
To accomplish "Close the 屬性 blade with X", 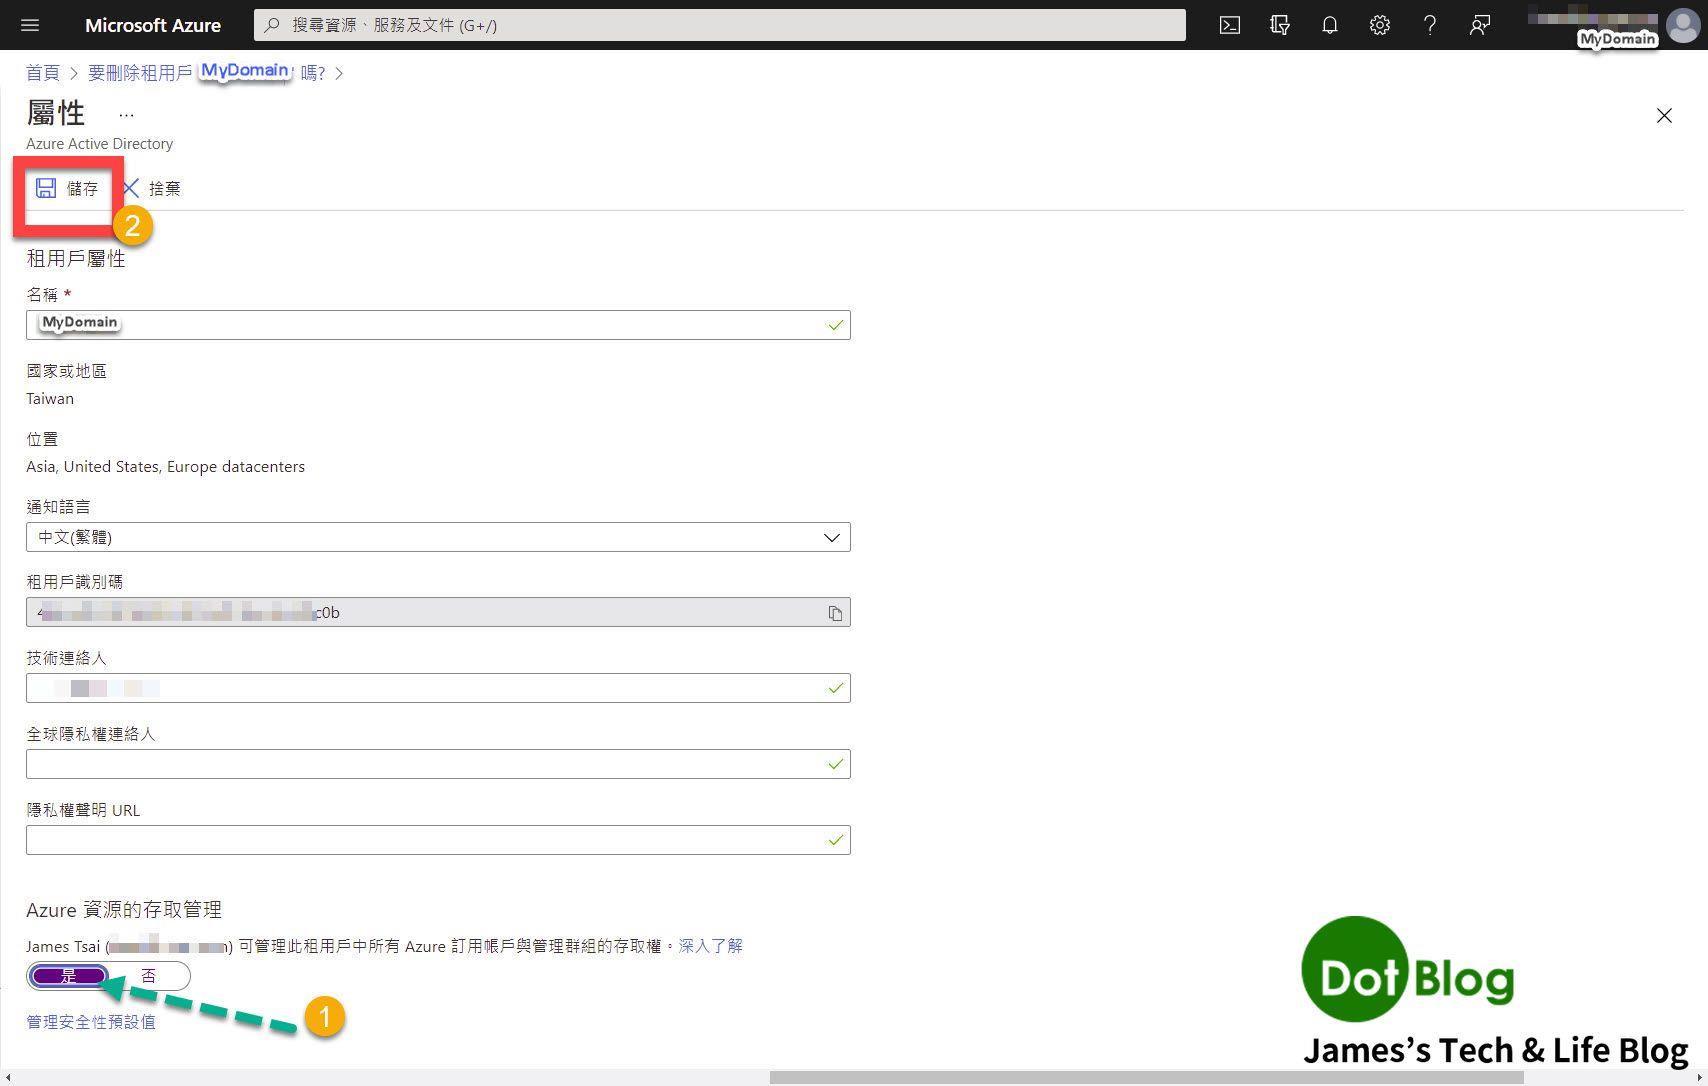I will click(1664, 116).
